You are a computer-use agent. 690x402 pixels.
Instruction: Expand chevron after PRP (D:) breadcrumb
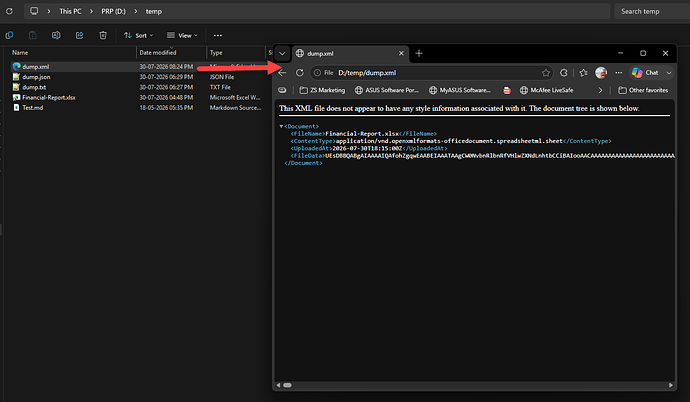tap(136, 11)
